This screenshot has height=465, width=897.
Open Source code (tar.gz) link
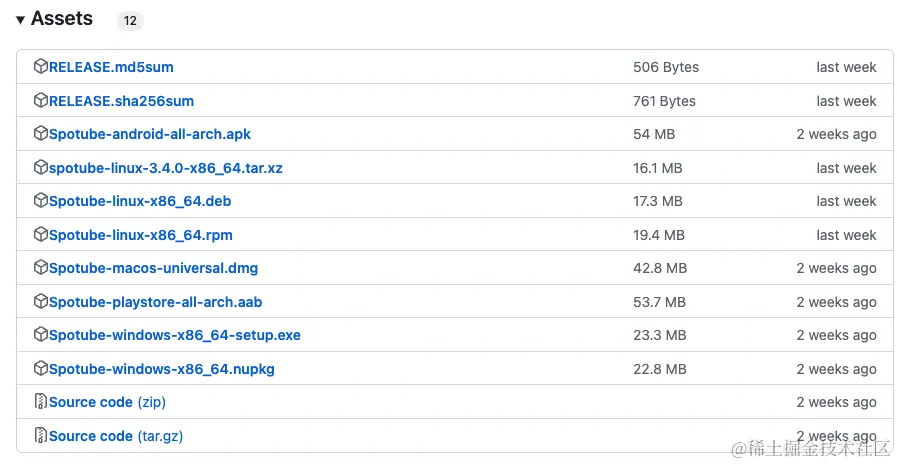pyautogui.click(x=116, y=436)
